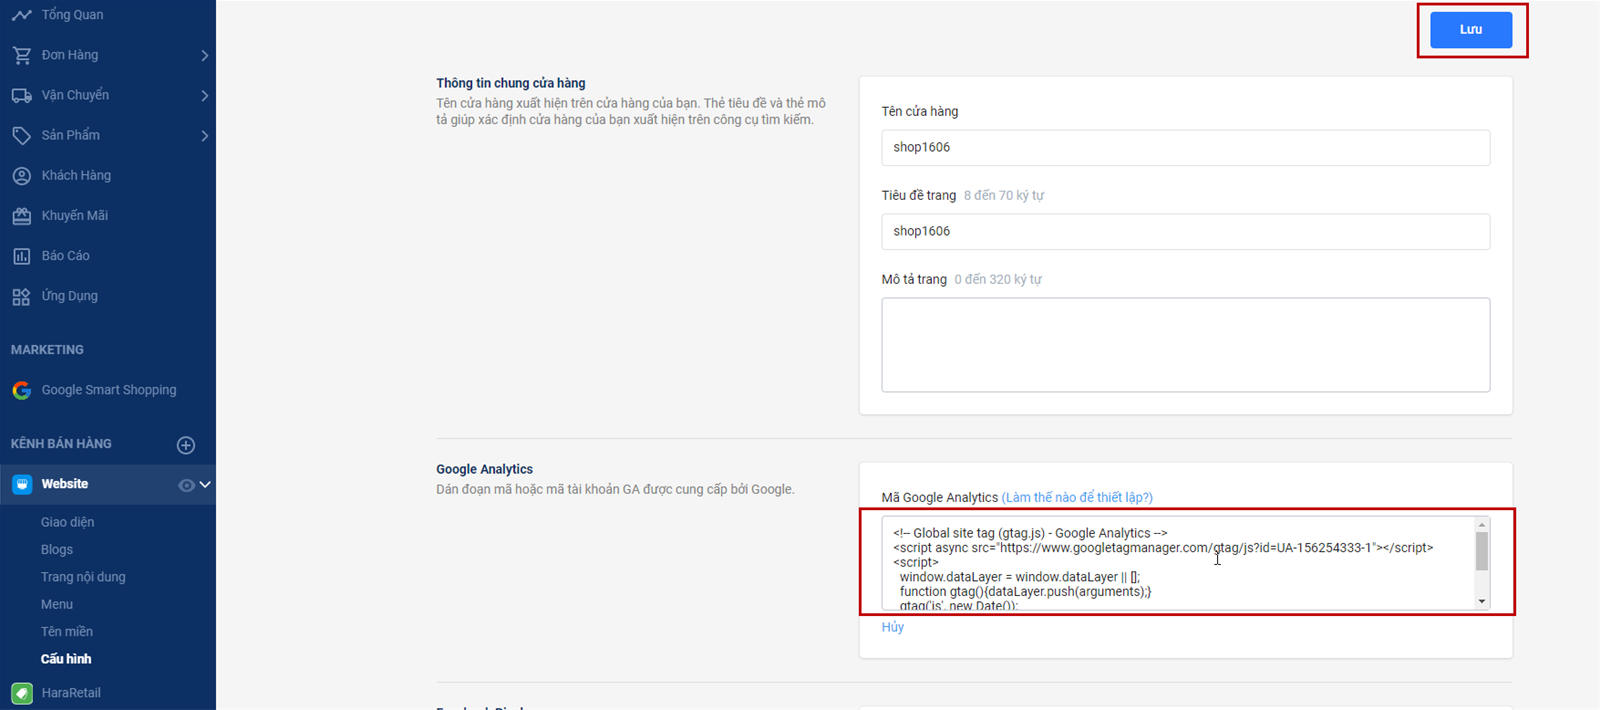
Task: Go to Blogs under Website
Action: (x=57, y=549)
